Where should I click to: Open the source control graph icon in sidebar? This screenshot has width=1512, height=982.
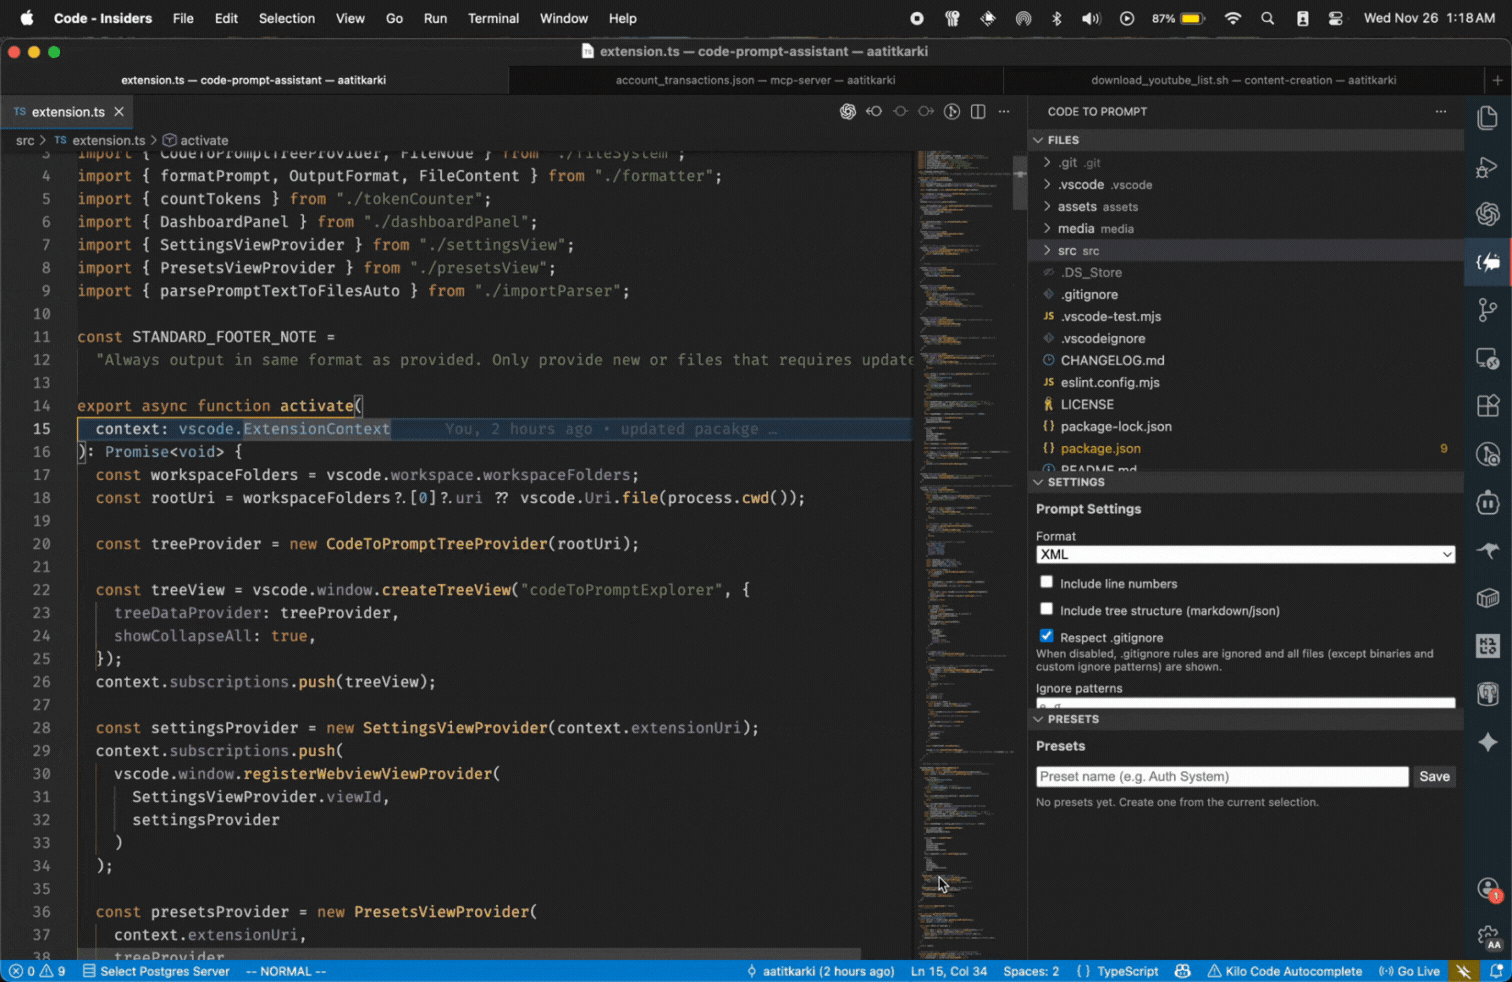click(x=1487, y=310)
